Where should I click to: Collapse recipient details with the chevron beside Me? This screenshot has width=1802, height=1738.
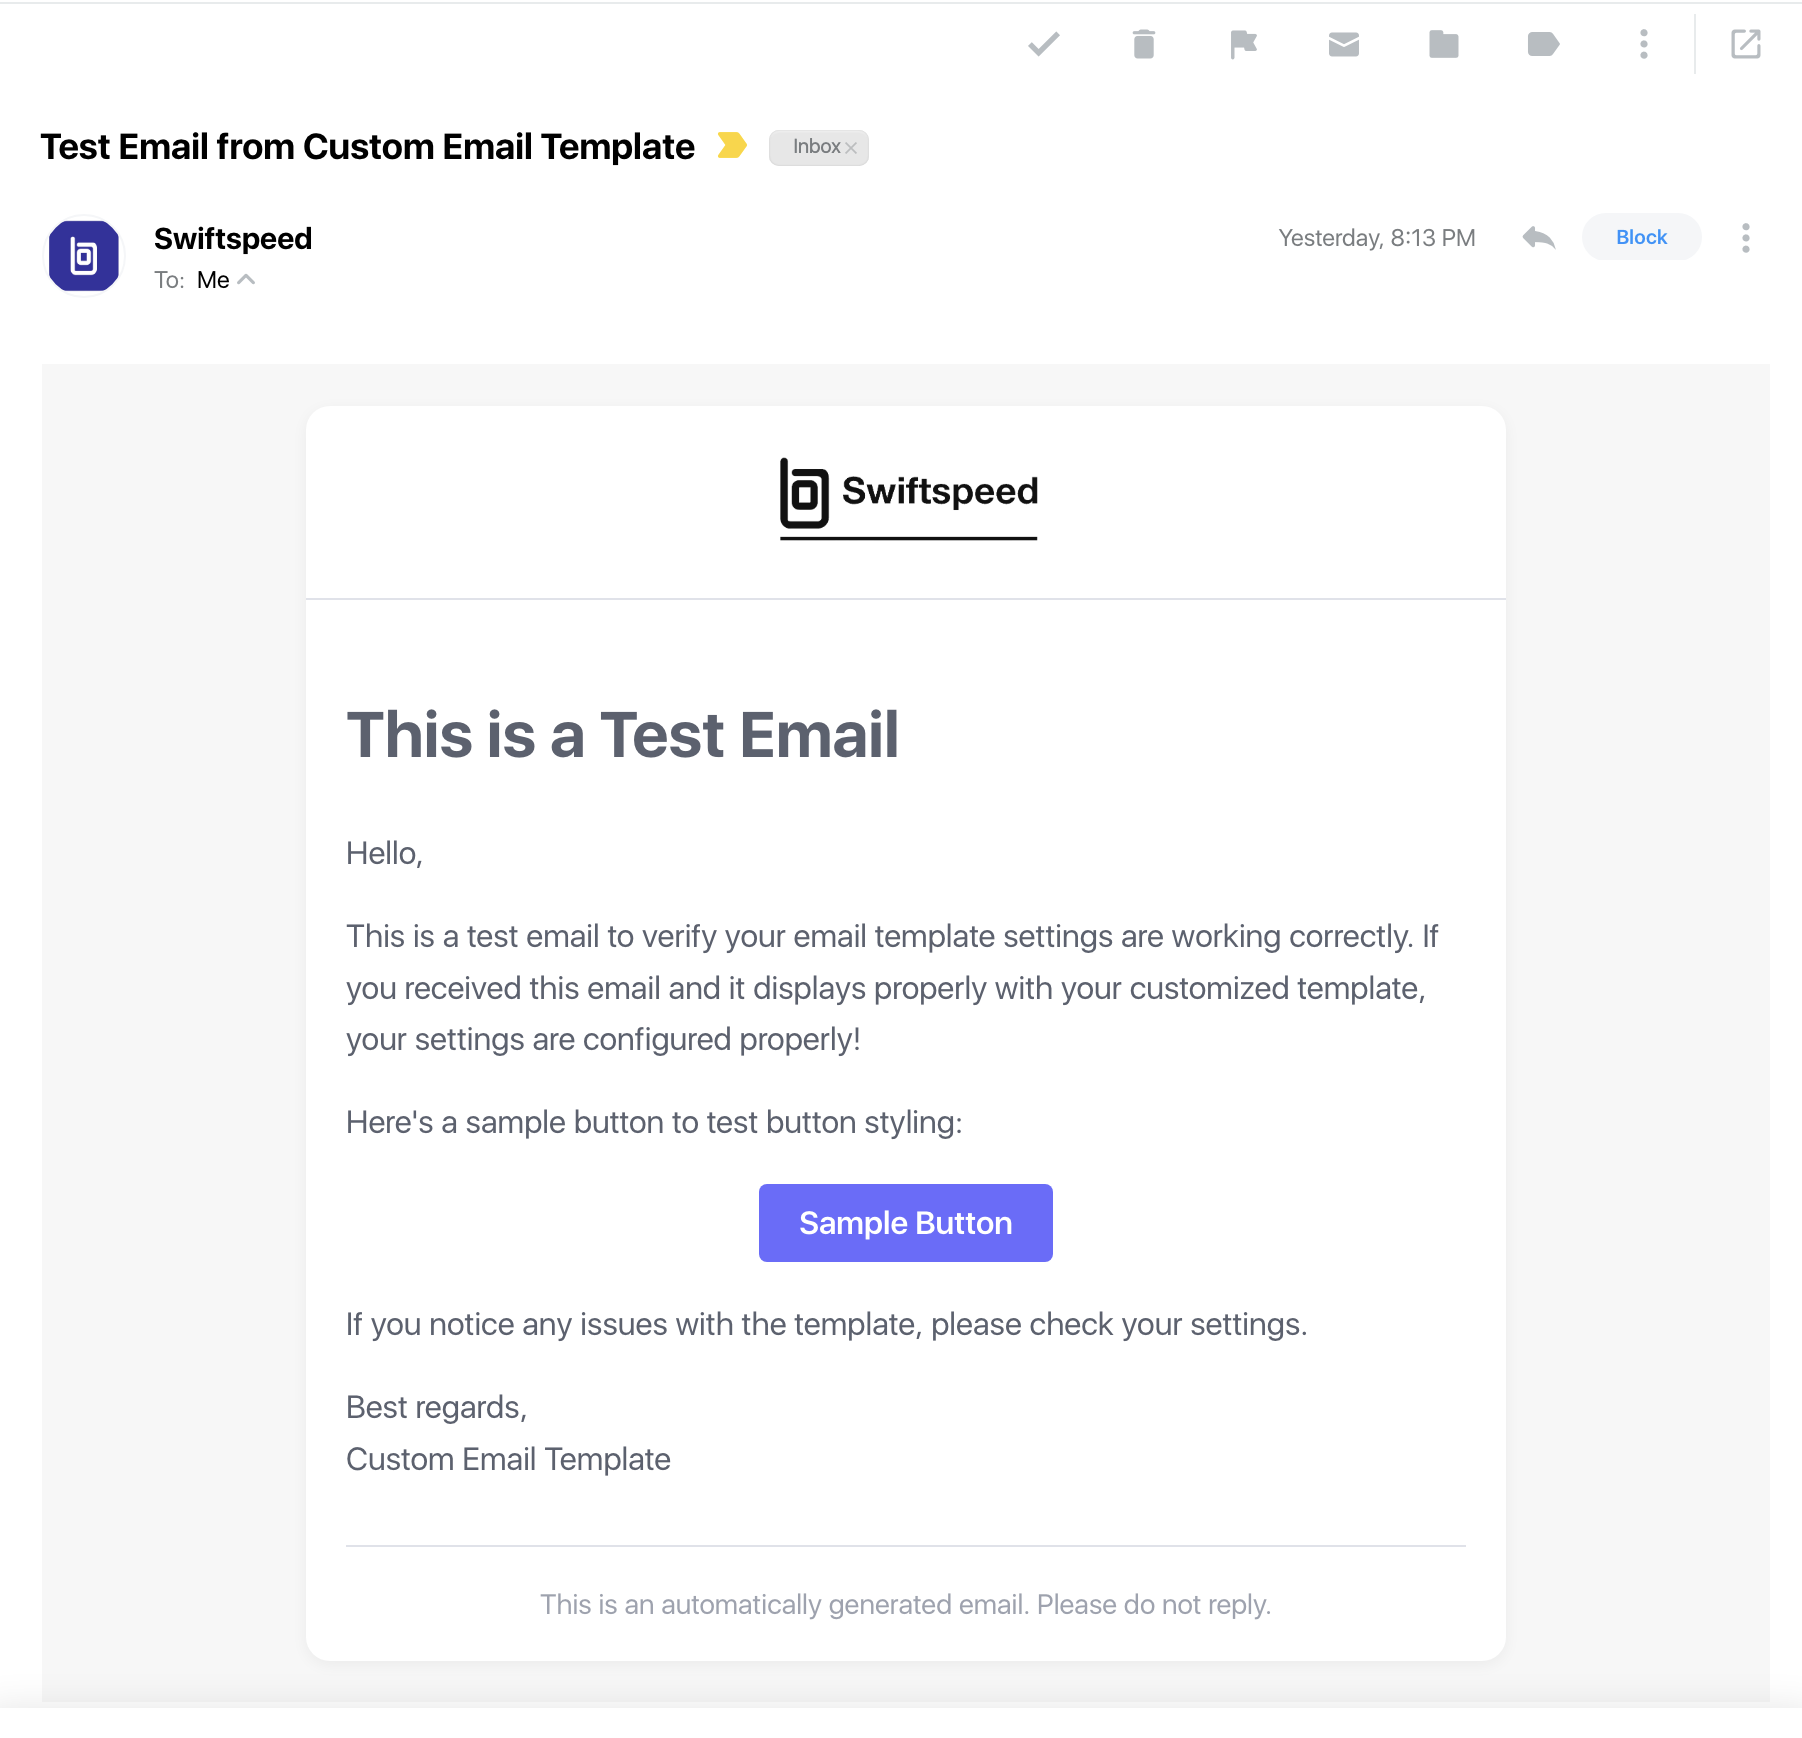pos(248,280)
